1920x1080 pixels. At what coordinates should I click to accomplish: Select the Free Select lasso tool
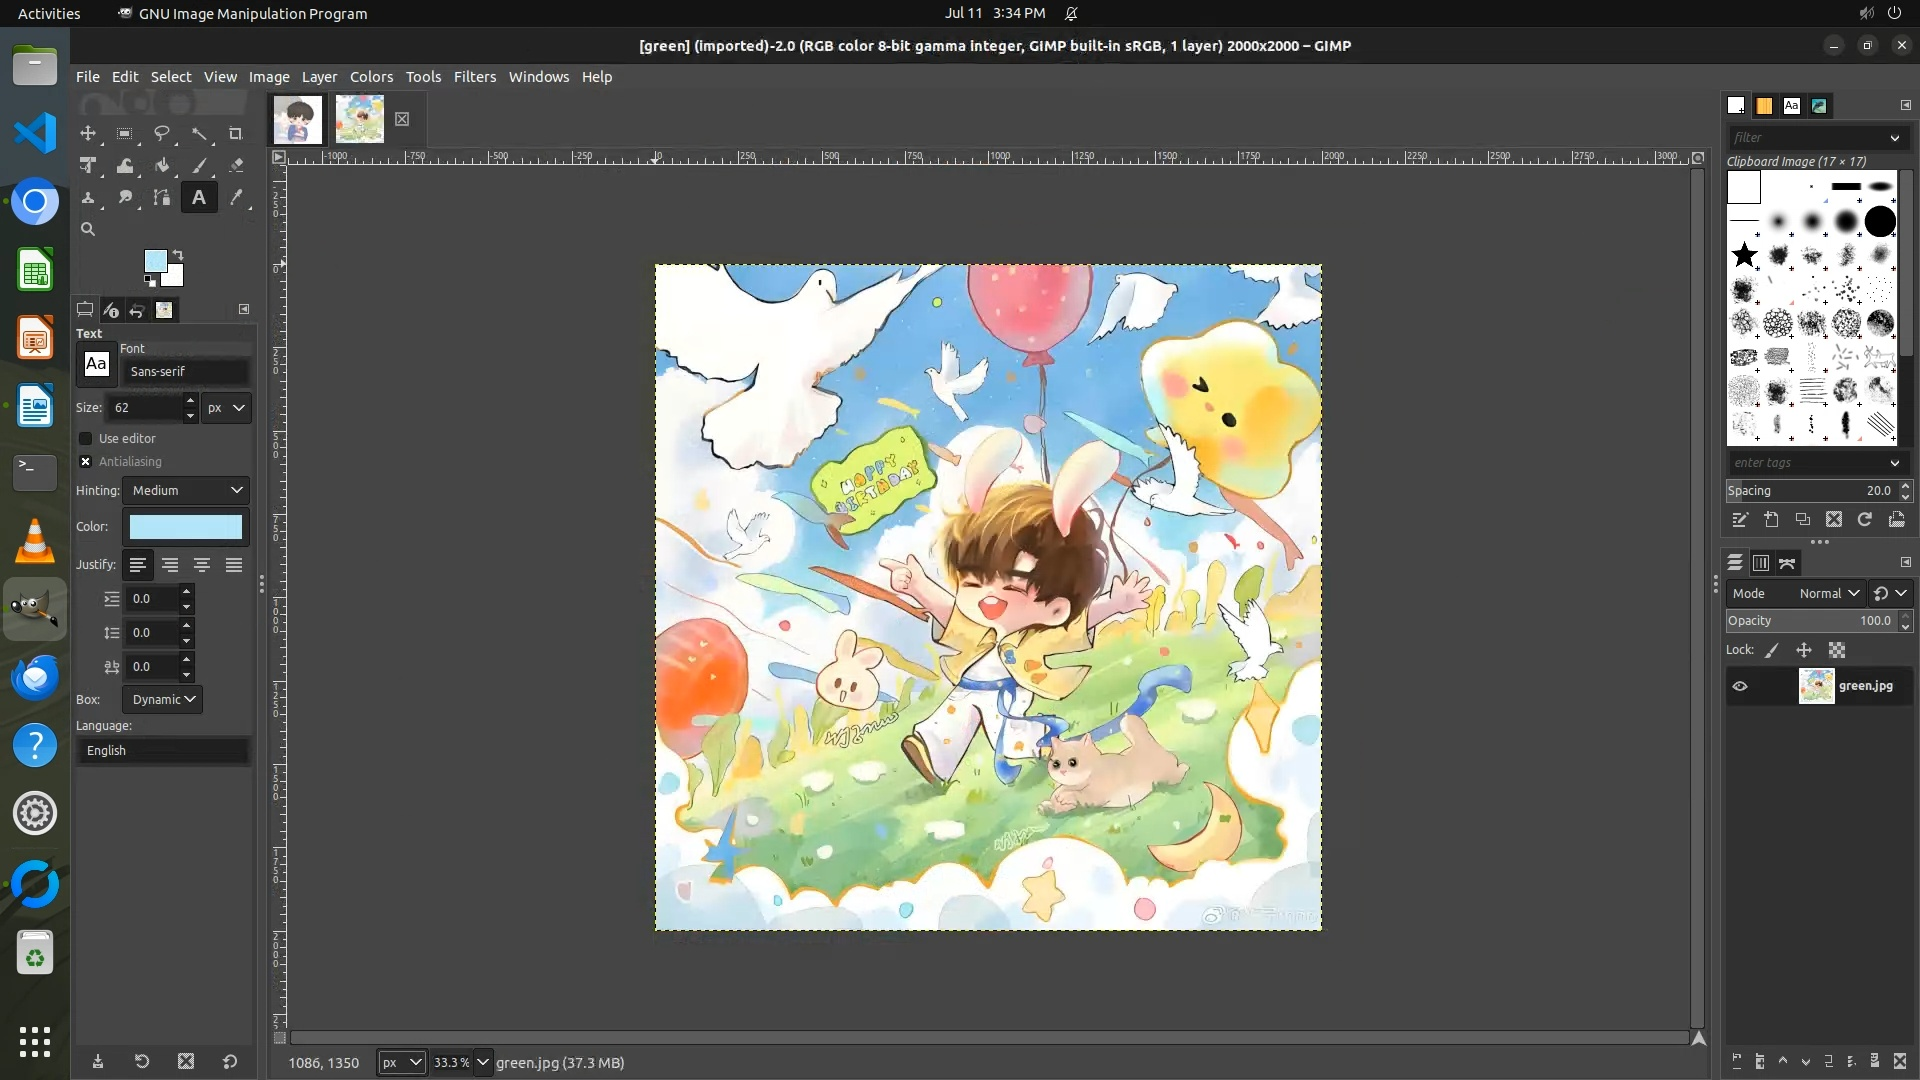click(x=162, y=133)
